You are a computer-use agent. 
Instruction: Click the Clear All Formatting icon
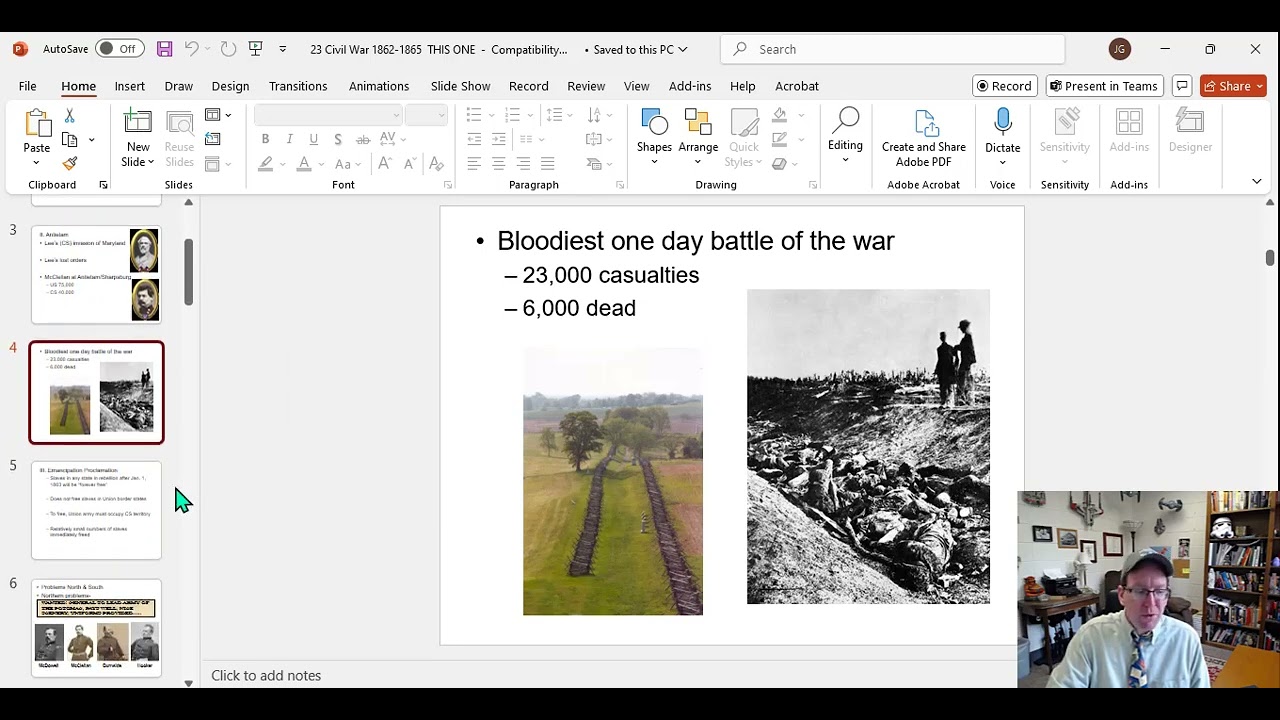437,163
